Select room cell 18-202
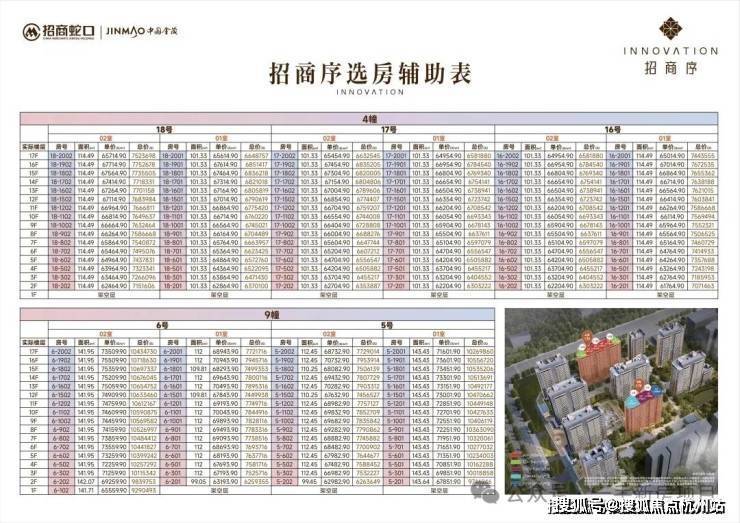The image size is (740, 523). pyautogui.click(x=61, y=286)
